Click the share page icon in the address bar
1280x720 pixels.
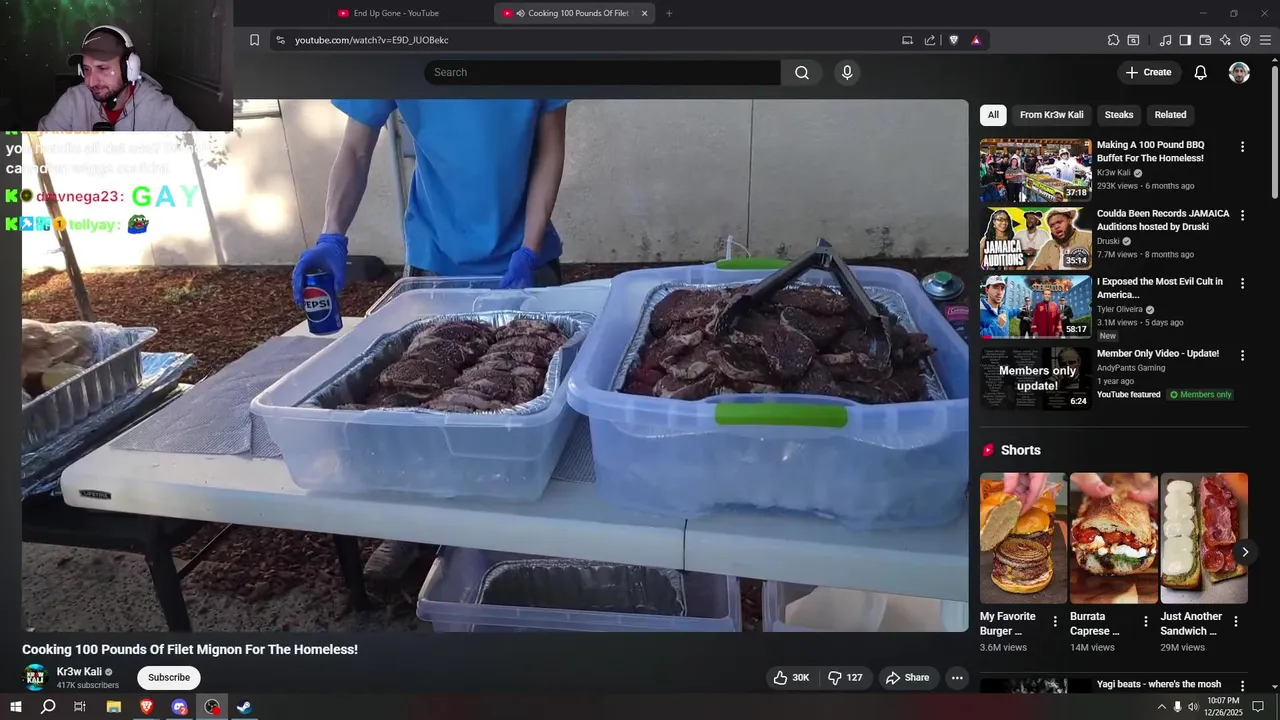pyautogui.click(x=930, y=40)
